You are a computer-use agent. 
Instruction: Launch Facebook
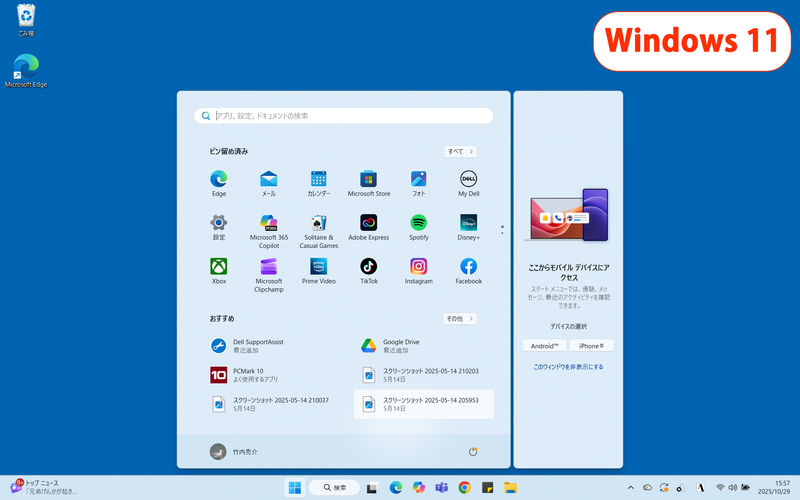468,271
